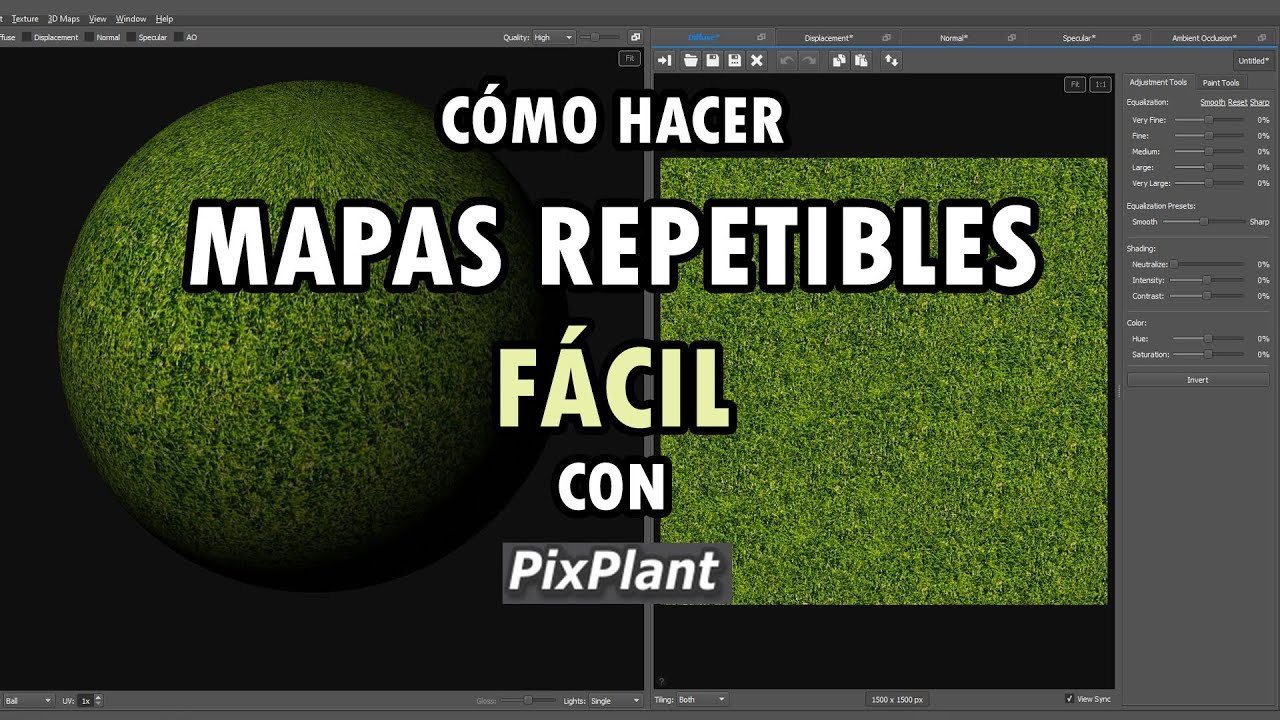The image size is (1280, 720).
Task: Click the UV 1x input field
Action: point(86,701)
